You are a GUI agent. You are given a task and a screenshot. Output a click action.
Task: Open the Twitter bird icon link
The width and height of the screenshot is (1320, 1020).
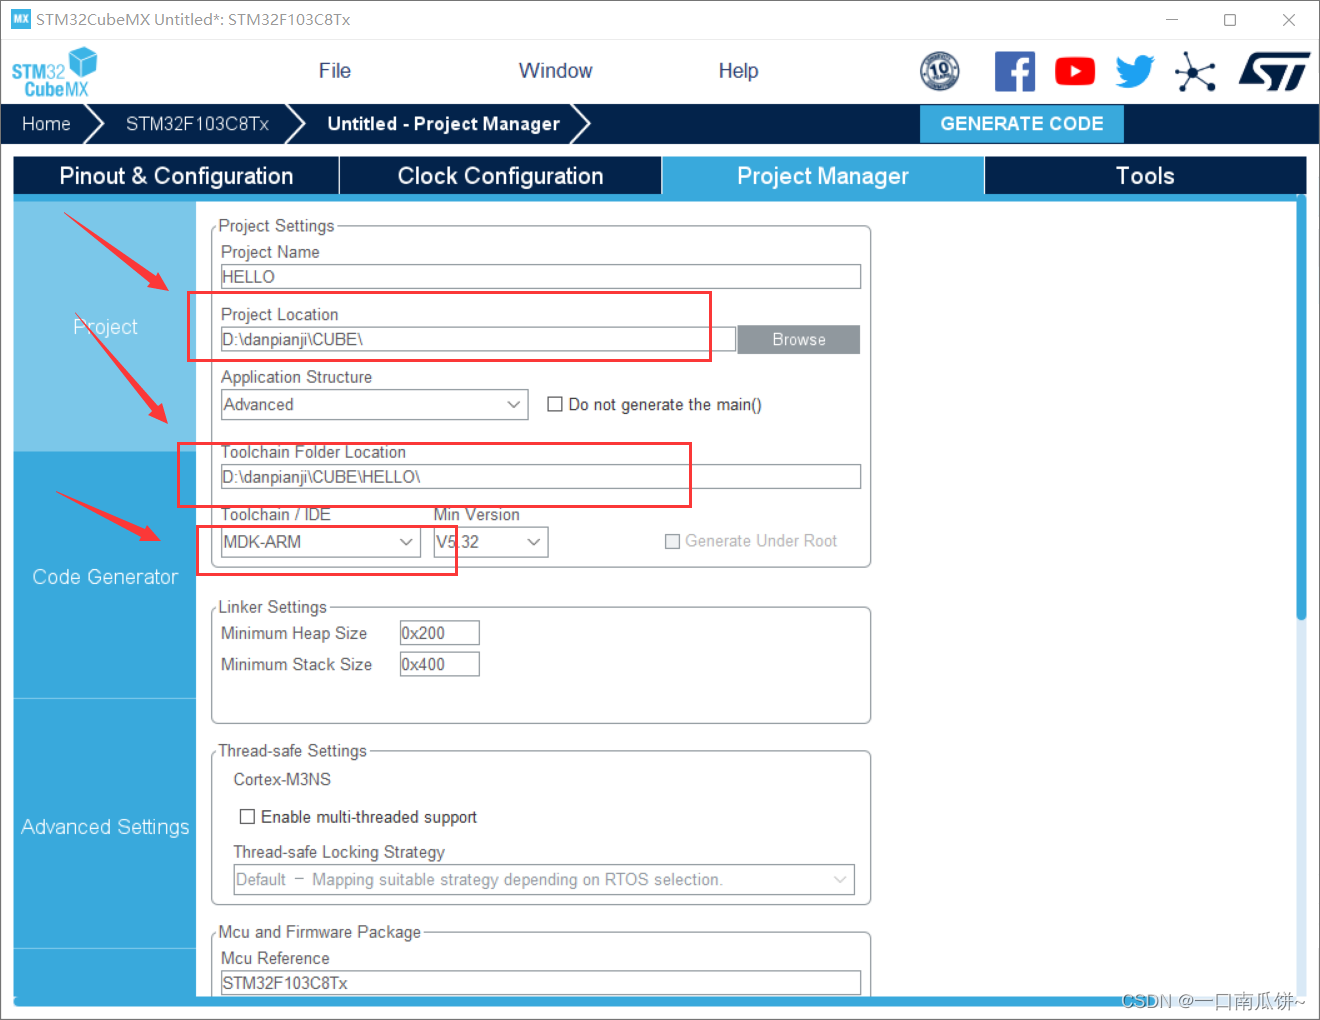point(1134,71)
